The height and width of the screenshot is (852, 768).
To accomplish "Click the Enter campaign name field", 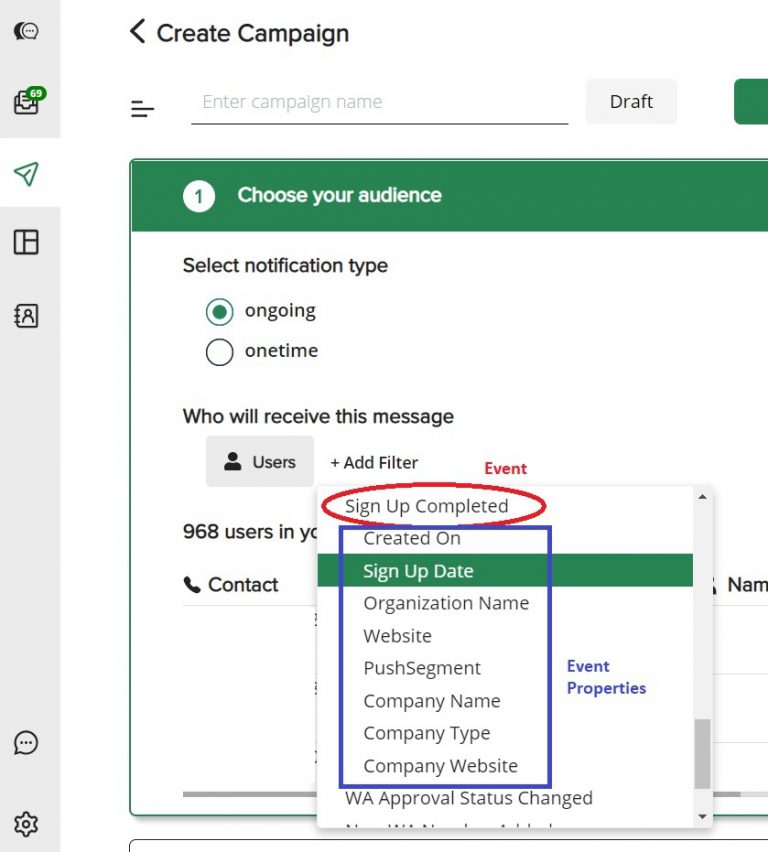I will coord(379,102).
